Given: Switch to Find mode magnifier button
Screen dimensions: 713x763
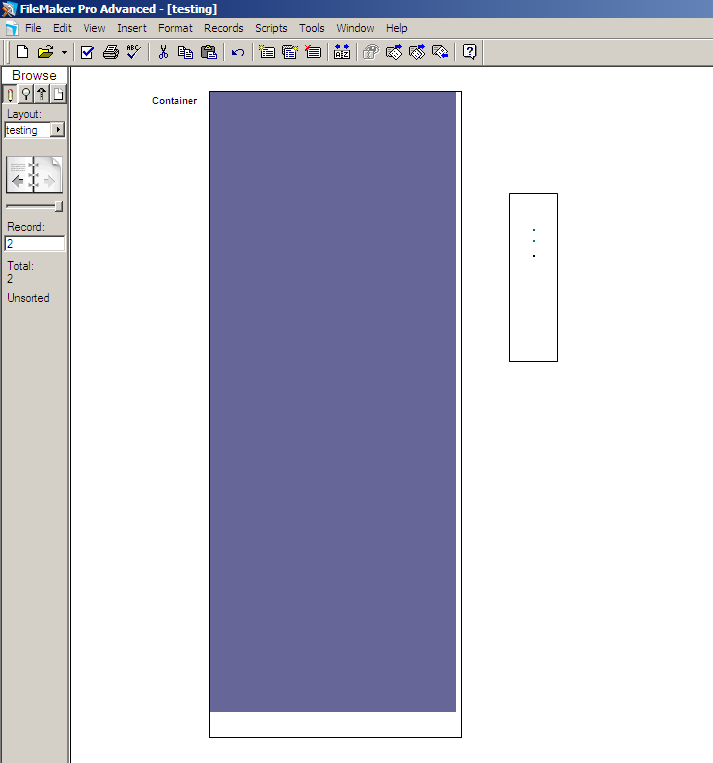Looking at the screenshot, I should click(x=26, y=94).
